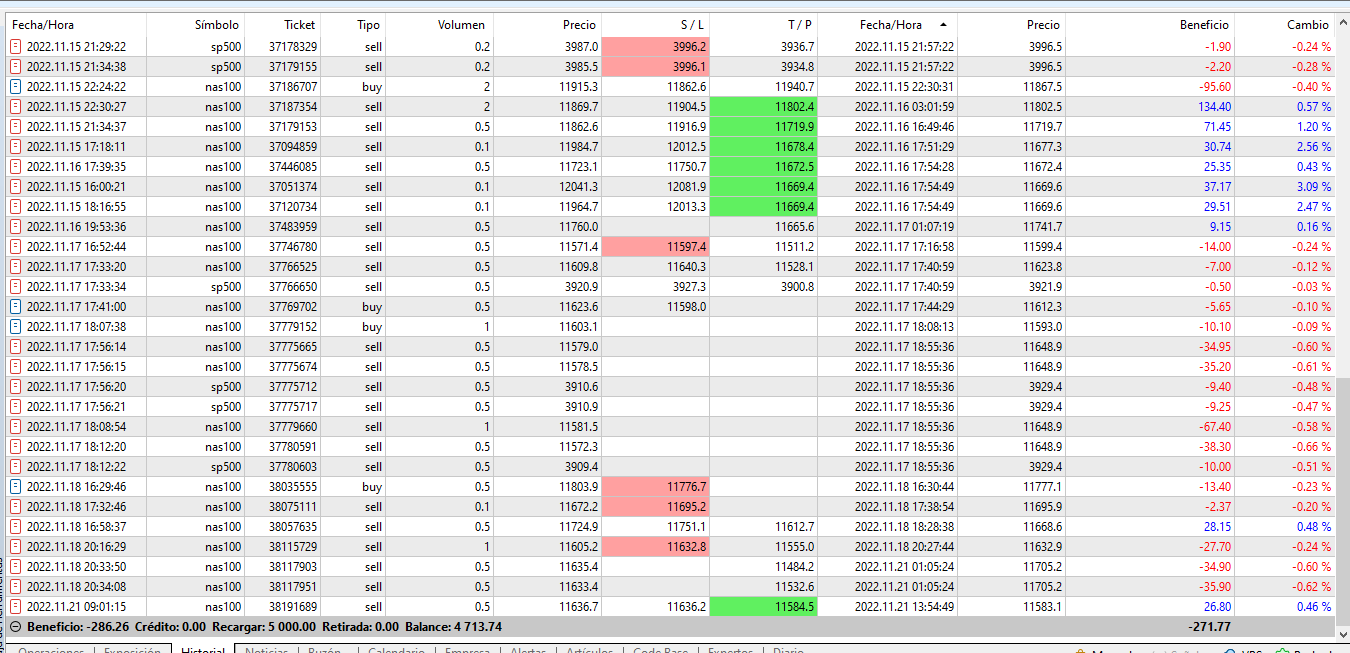Viewport: 1350px width, 653px height.
Task: Click the order icon for ticket 37779660
Action: (15, 427)
